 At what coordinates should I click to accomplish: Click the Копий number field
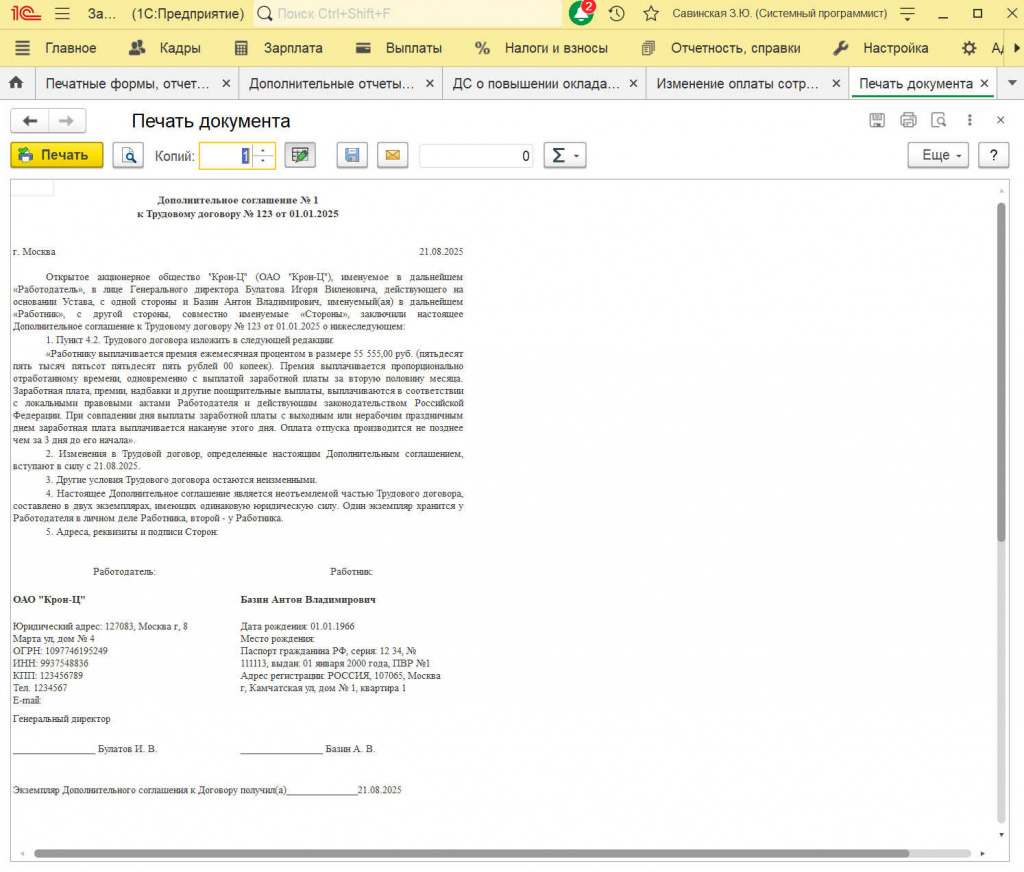[225, 155]
